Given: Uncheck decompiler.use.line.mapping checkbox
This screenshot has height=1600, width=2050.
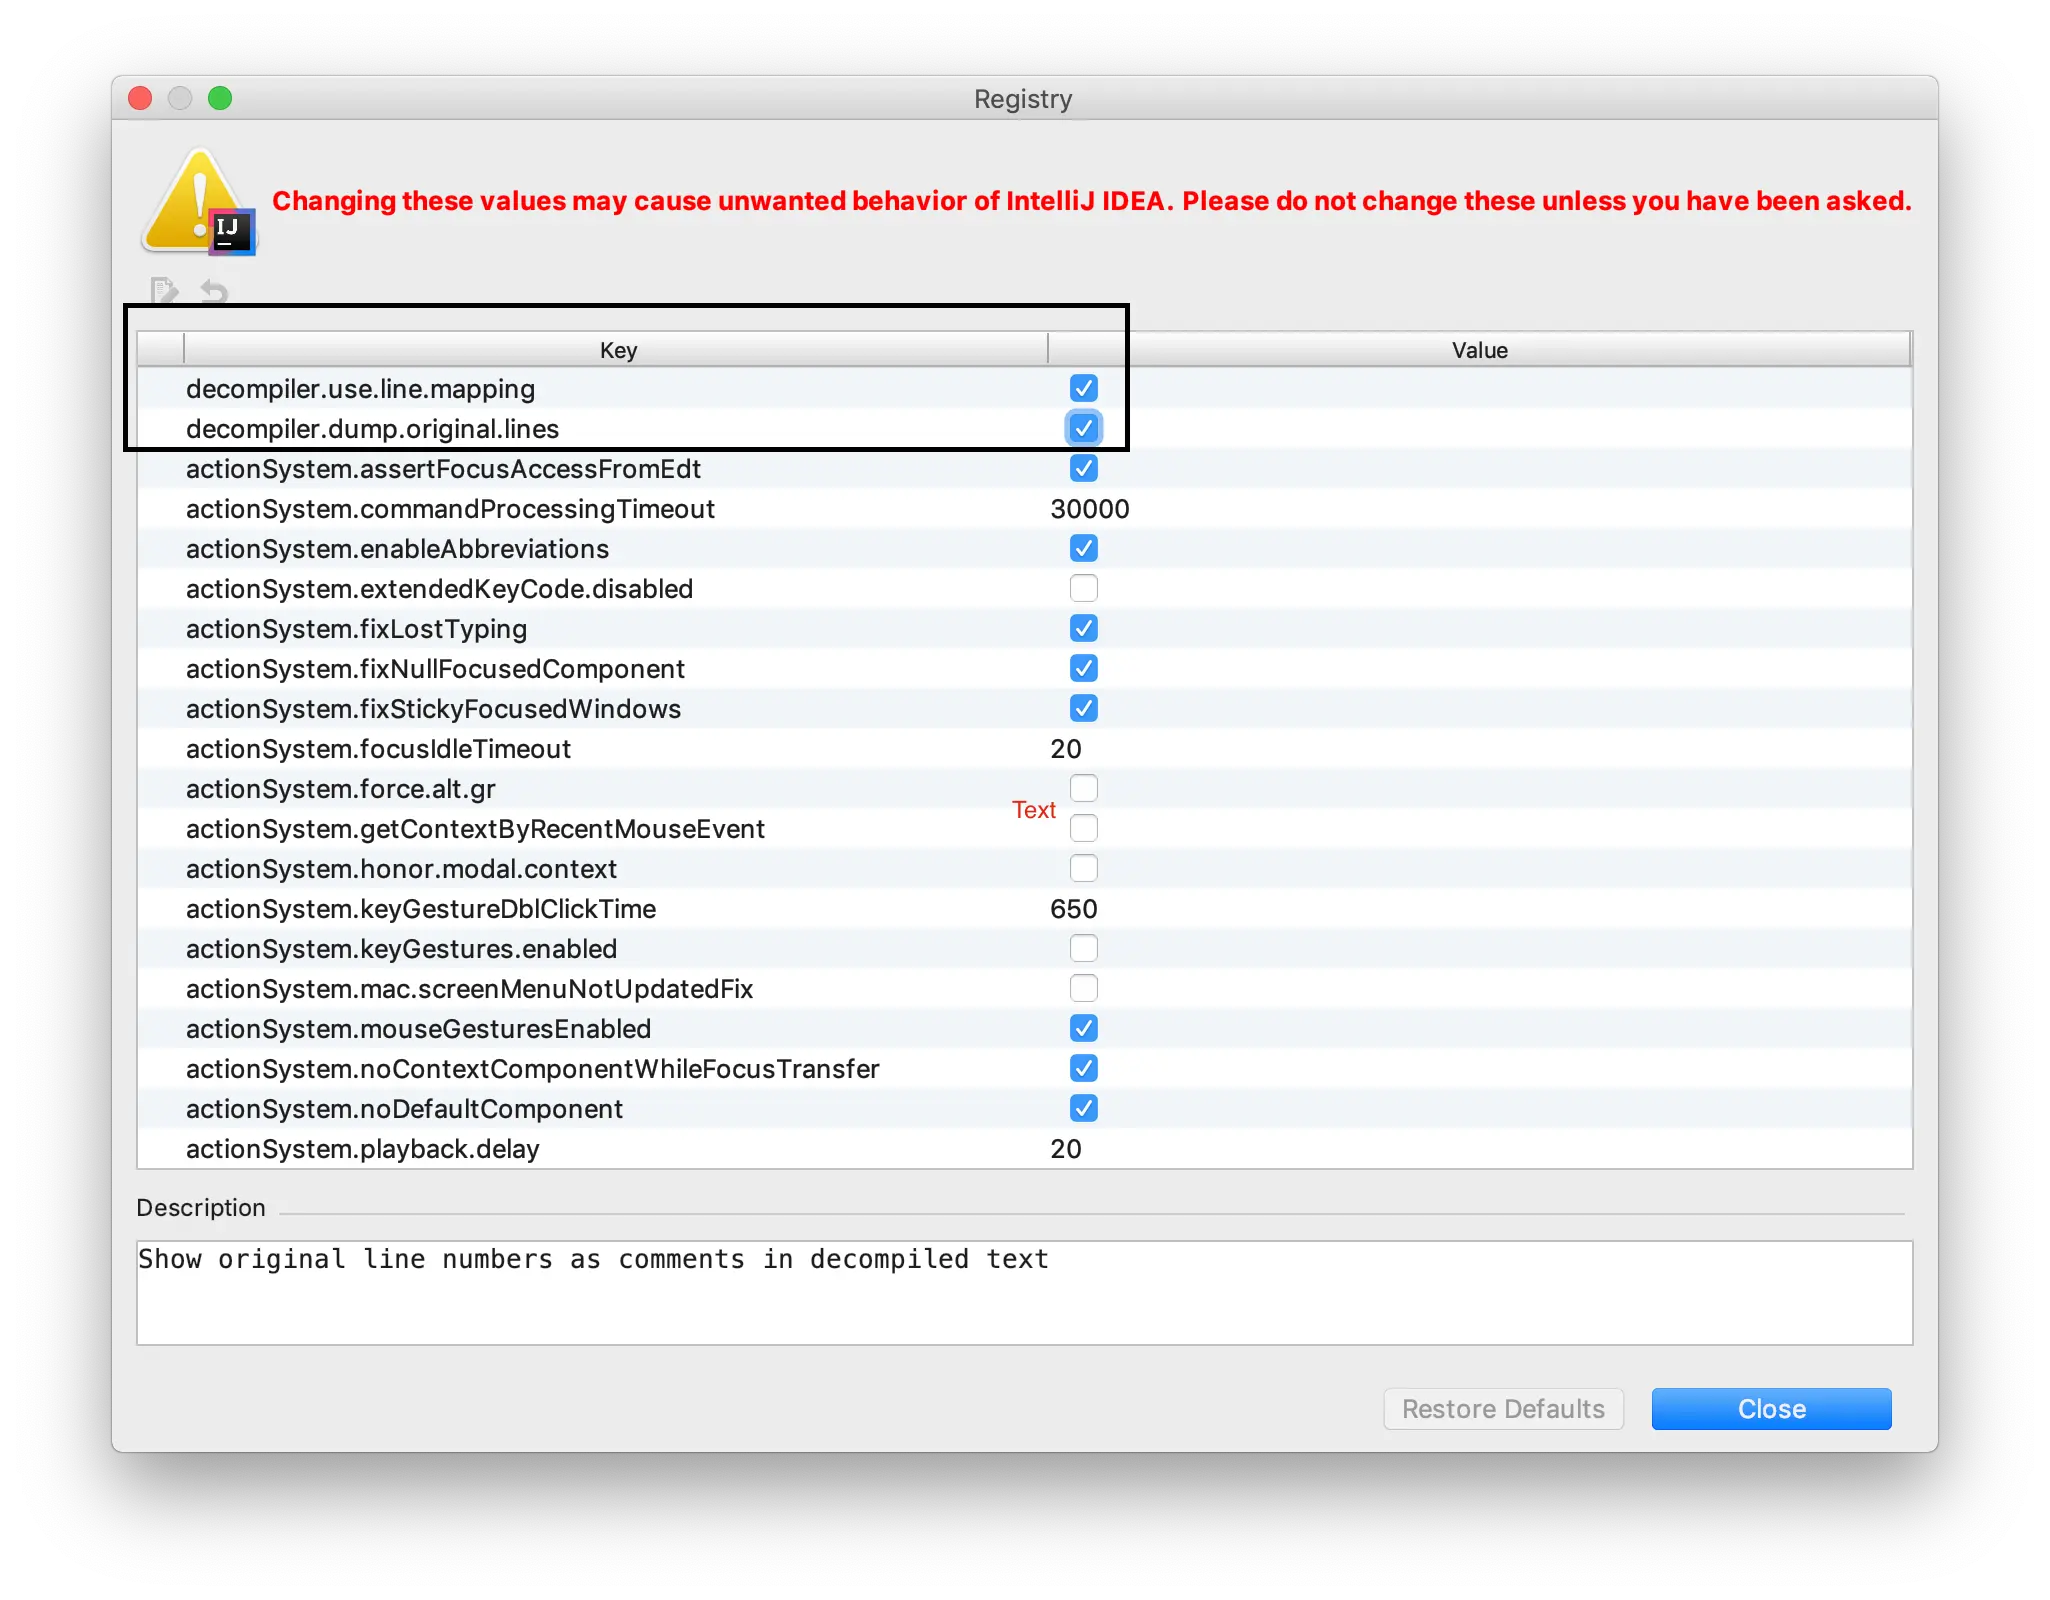Looking at the screenshot, I should pos(1083,388).
